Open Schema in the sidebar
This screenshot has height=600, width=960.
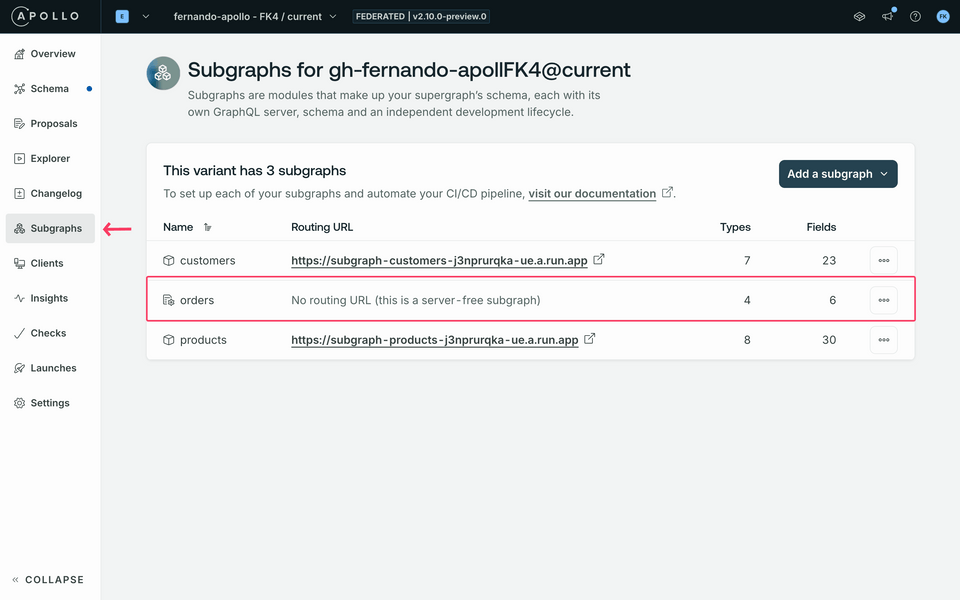tap(50, 89)
